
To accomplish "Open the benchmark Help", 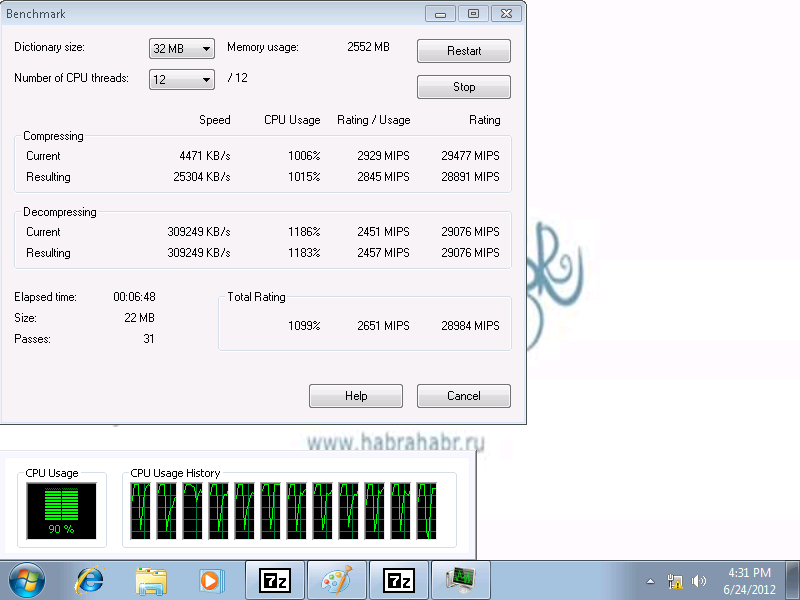I will pyautogui.click(x=356, y=396).
